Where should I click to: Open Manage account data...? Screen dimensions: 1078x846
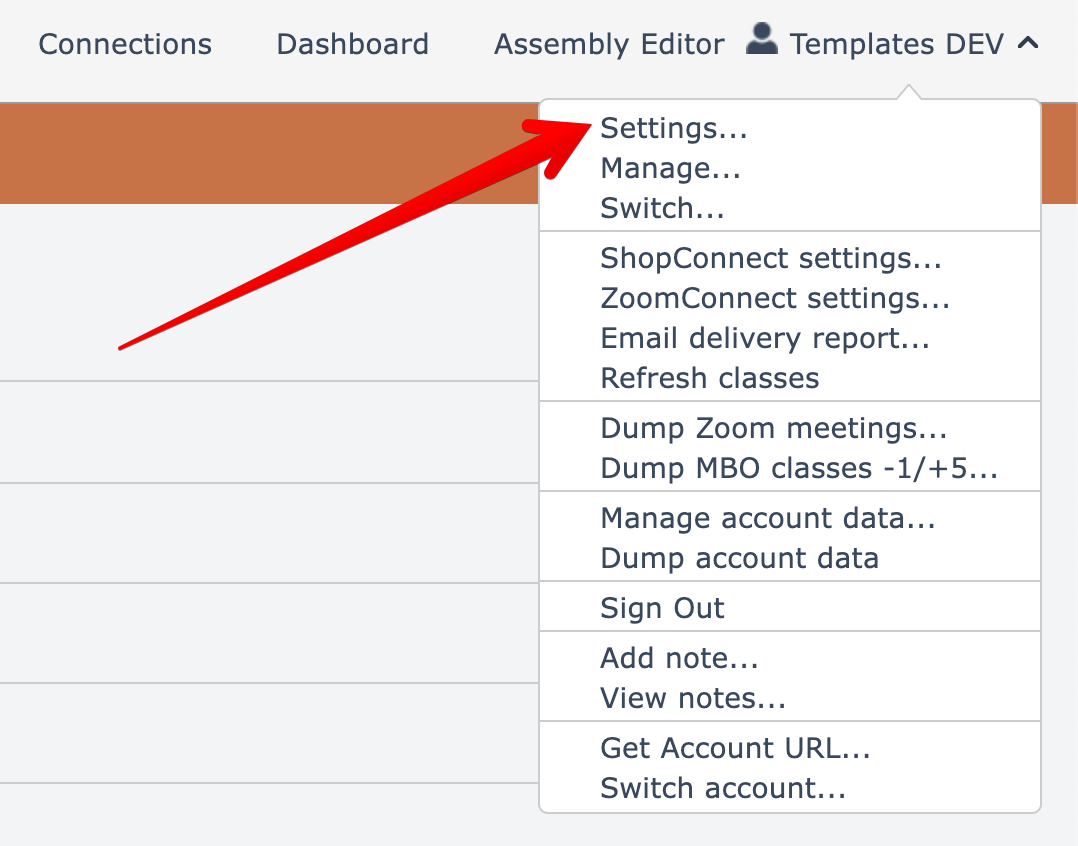tap(767, 518)
